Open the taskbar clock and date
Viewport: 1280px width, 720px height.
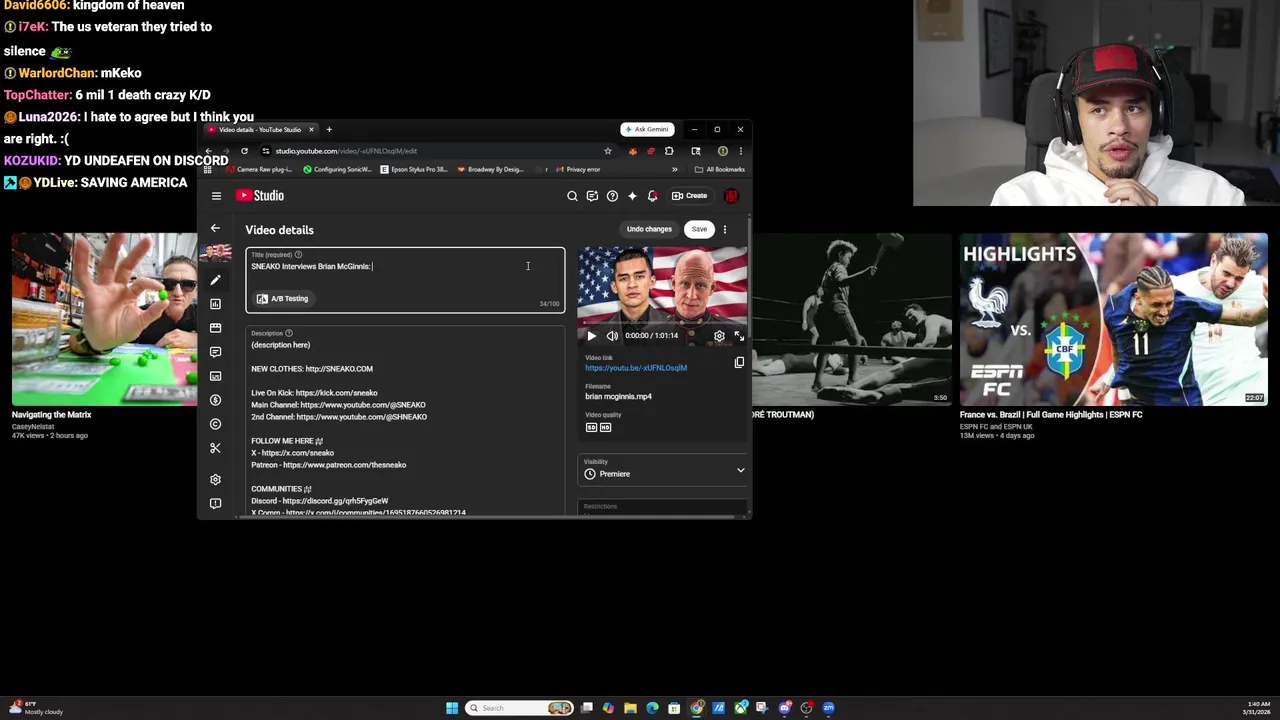tap(1257, 708)
